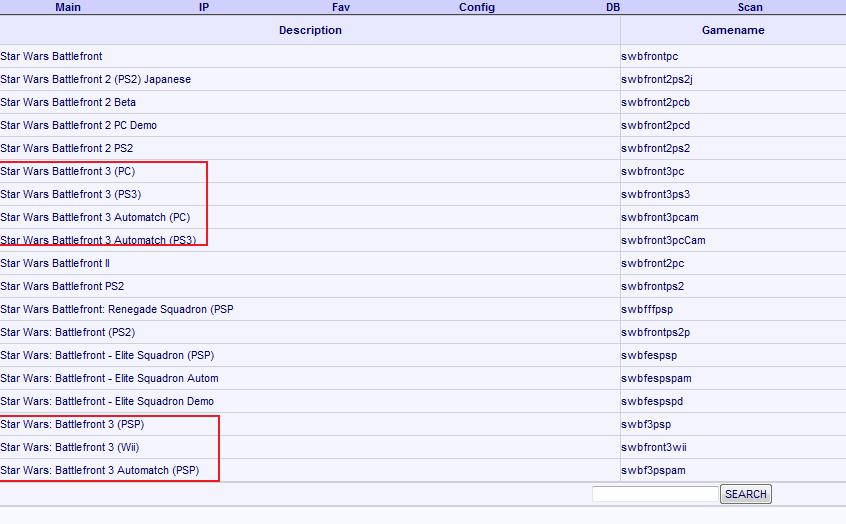This screenshot has width=846, height=524.
Task: Click 'Star Wars: Battlefront - Elite Squadron Demo'
Action: (x=107, y=401)
